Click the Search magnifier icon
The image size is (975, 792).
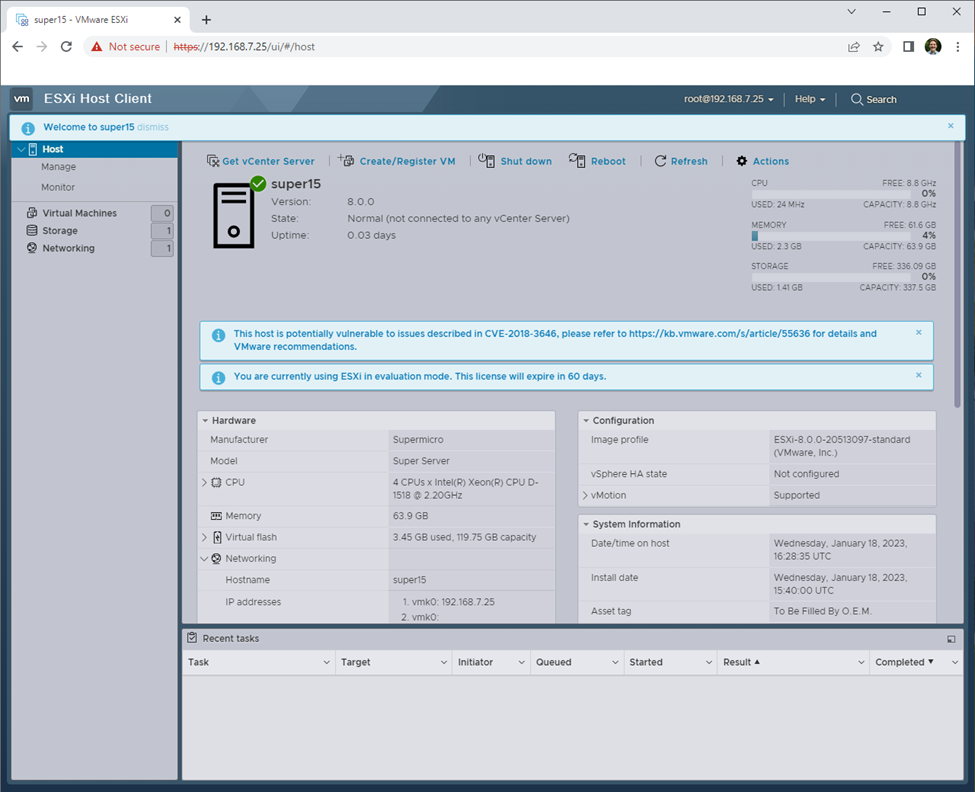click(x=857, y=99)
